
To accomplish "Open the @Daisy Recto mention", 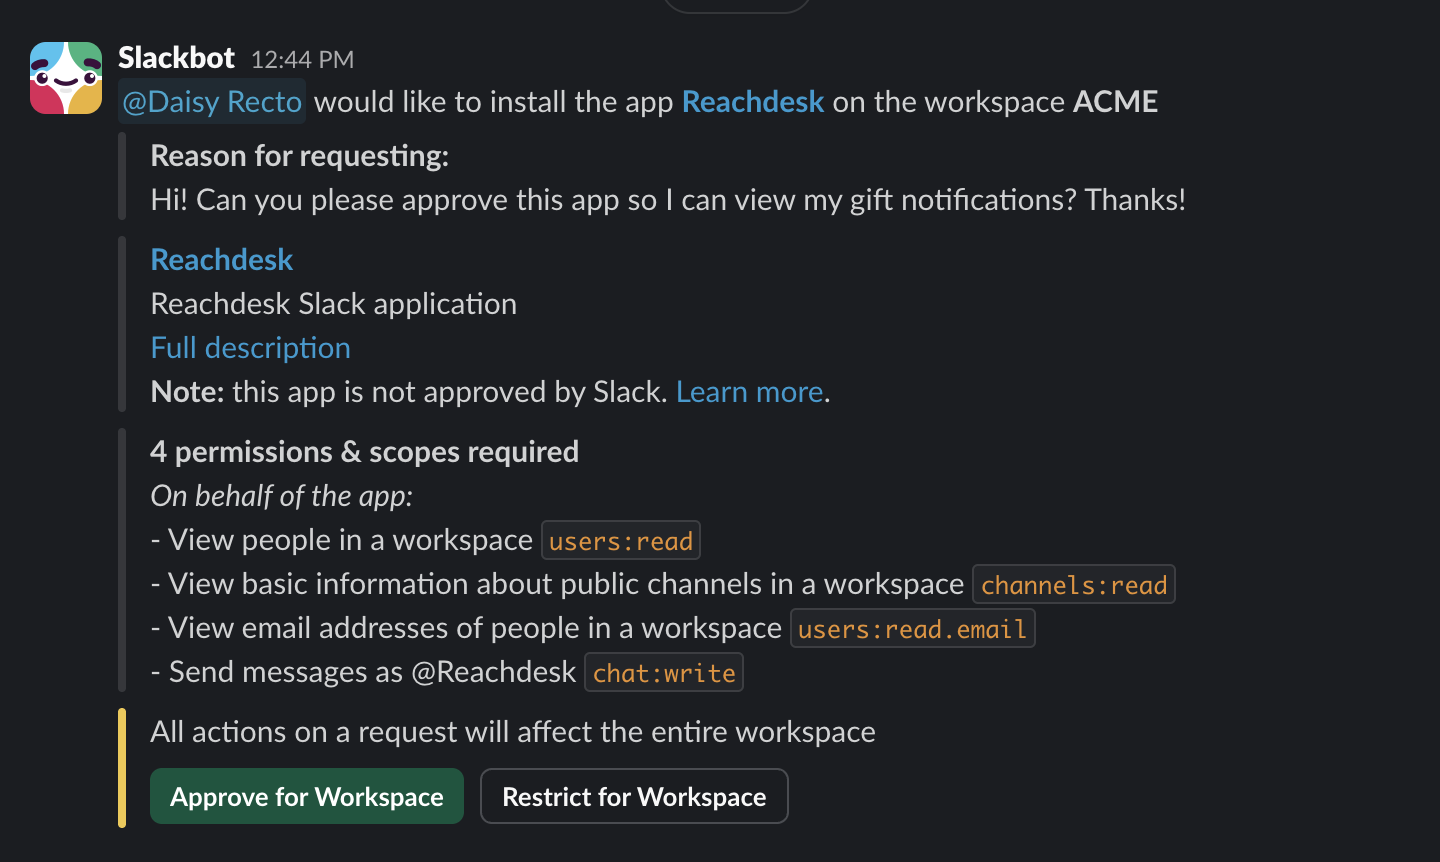I will click(211, 102).
